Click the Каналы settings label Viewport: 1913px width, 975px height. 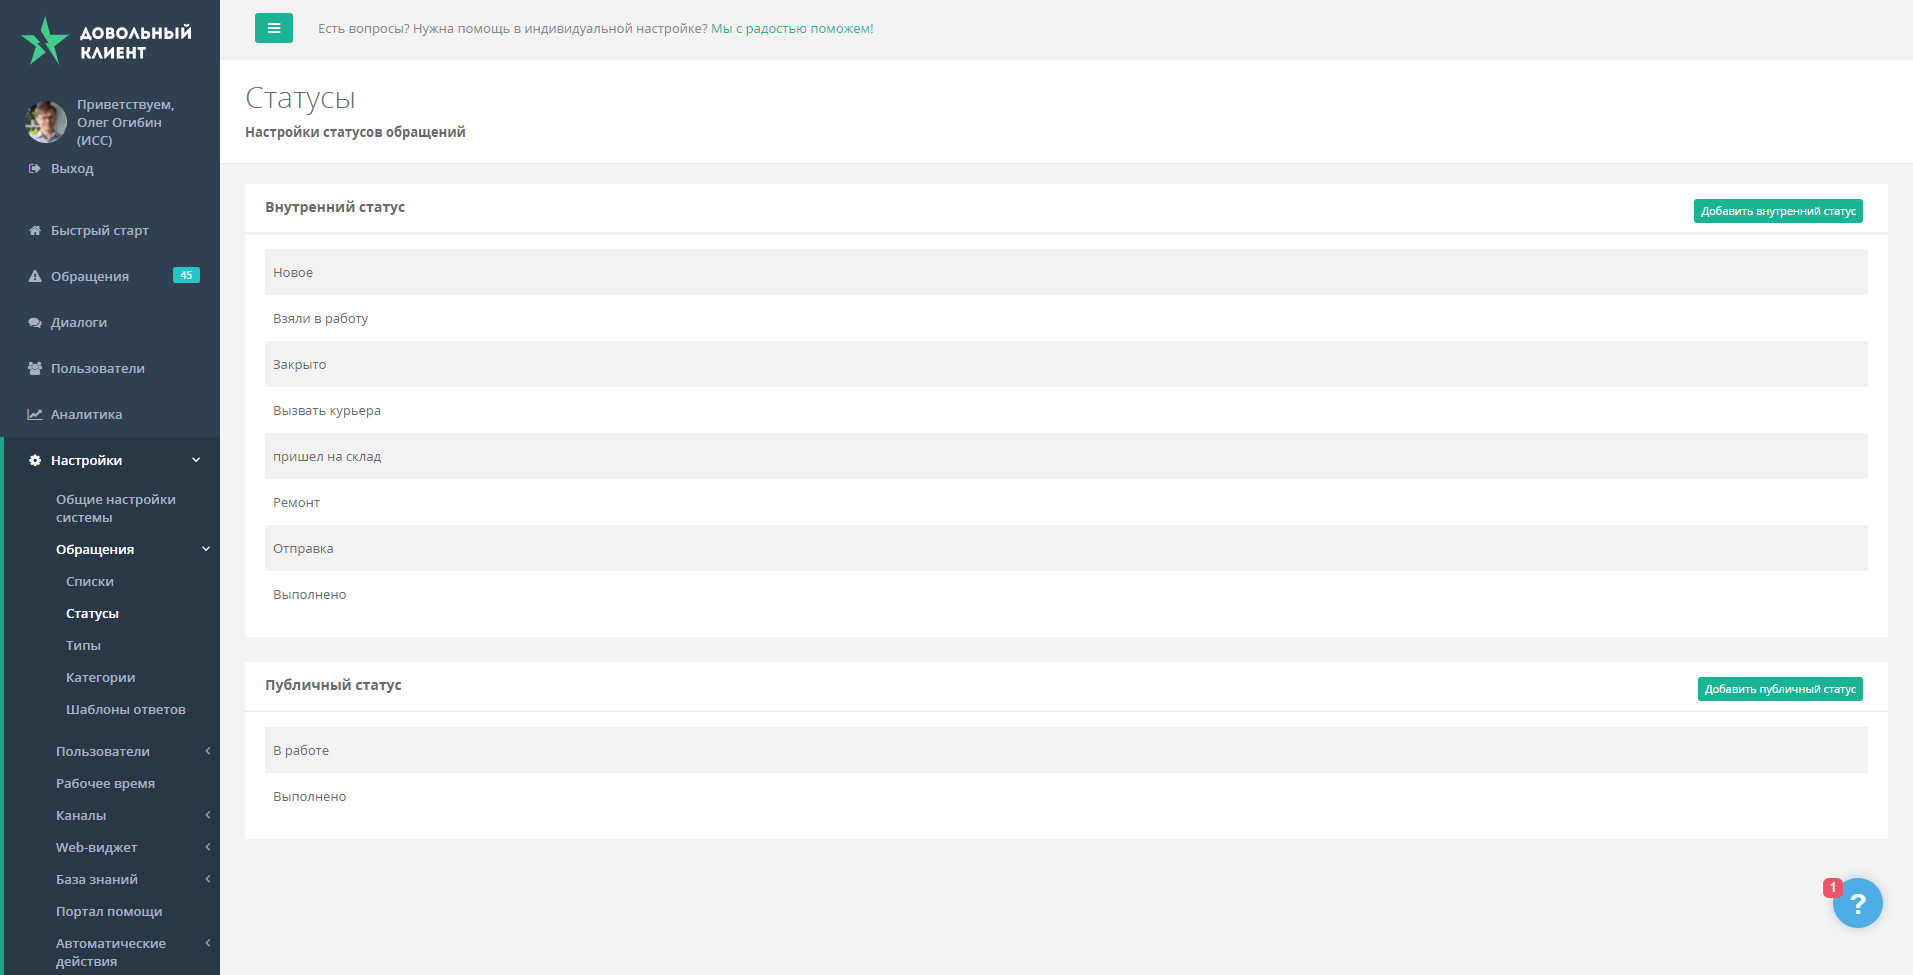[81, 815]
